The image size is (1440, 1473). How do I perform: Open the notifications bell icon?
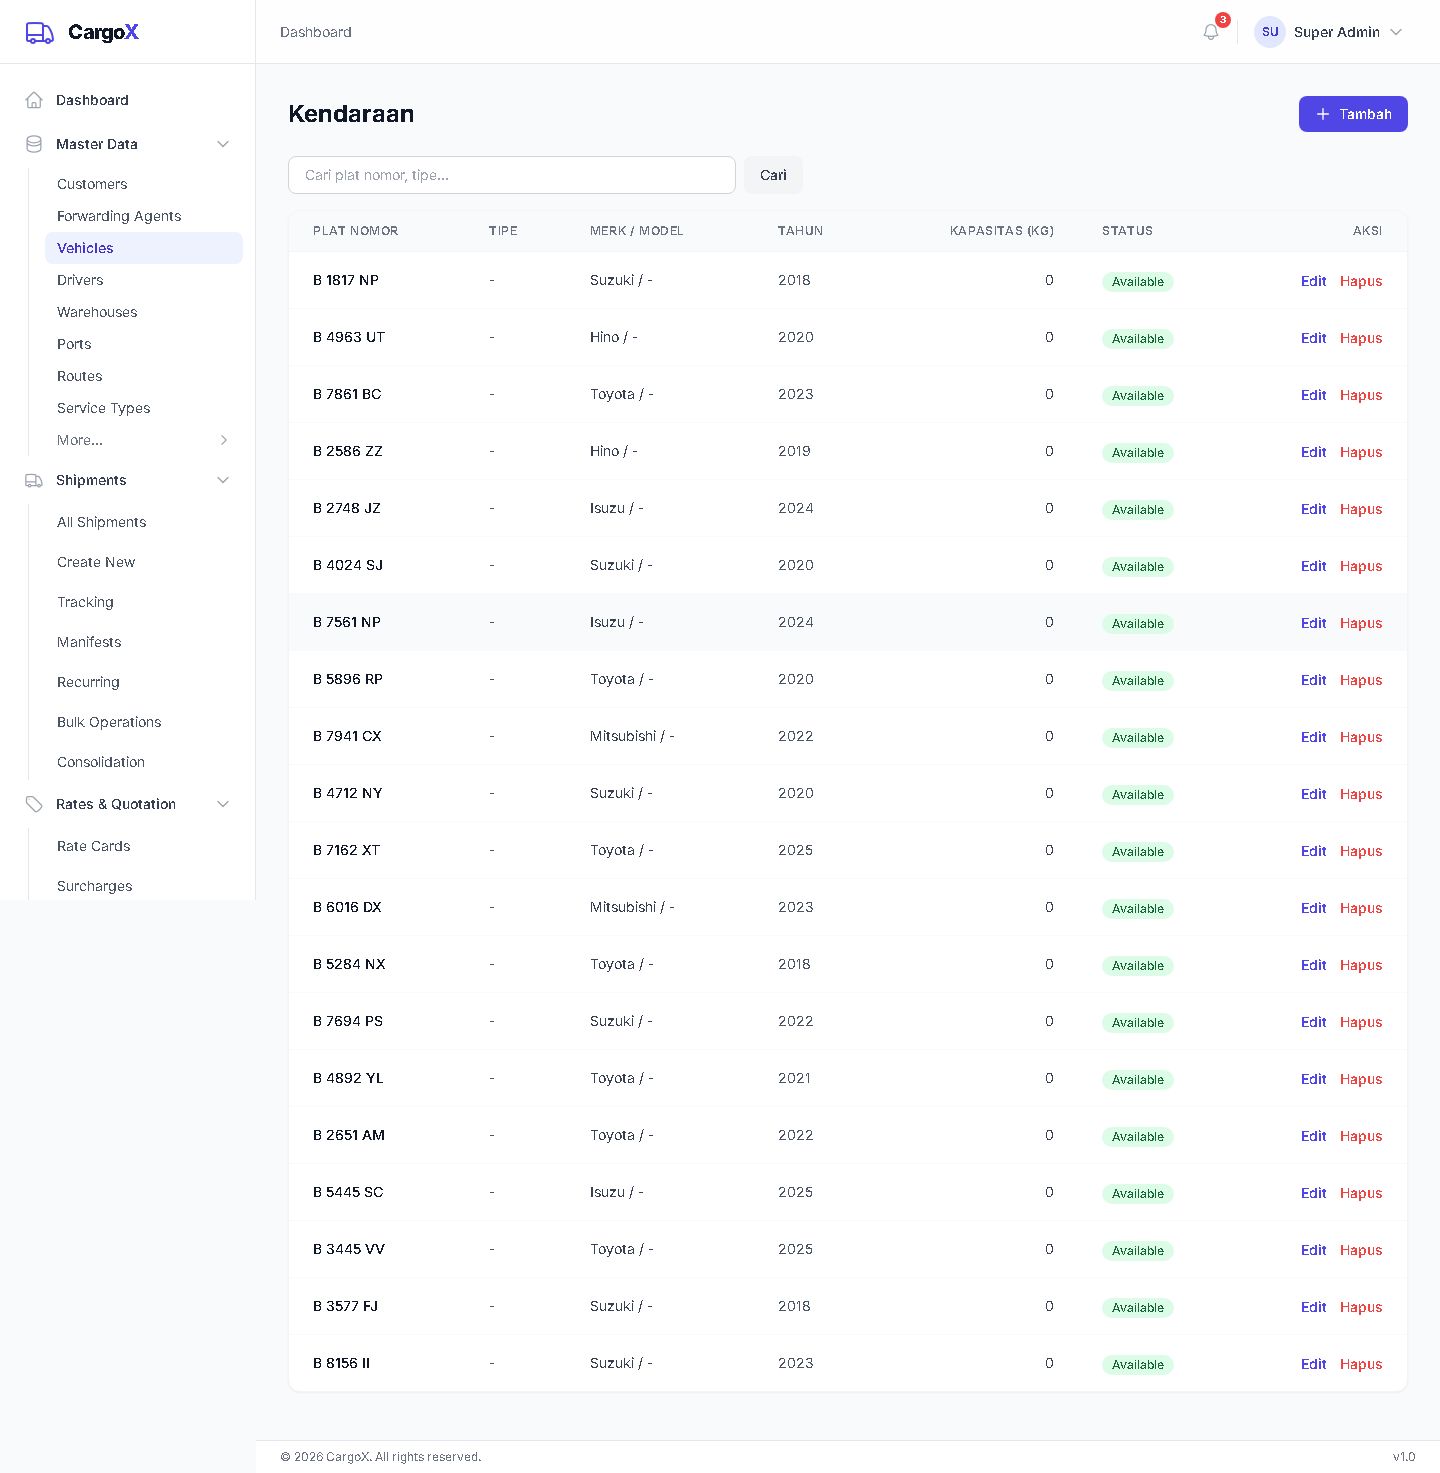tap(1211, 32)
